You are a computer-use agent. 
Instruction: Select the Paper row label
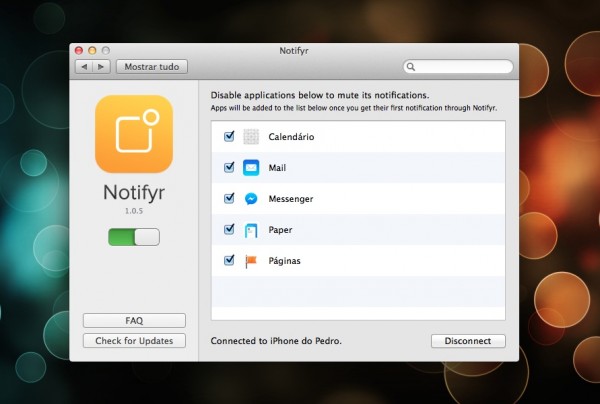280,230
